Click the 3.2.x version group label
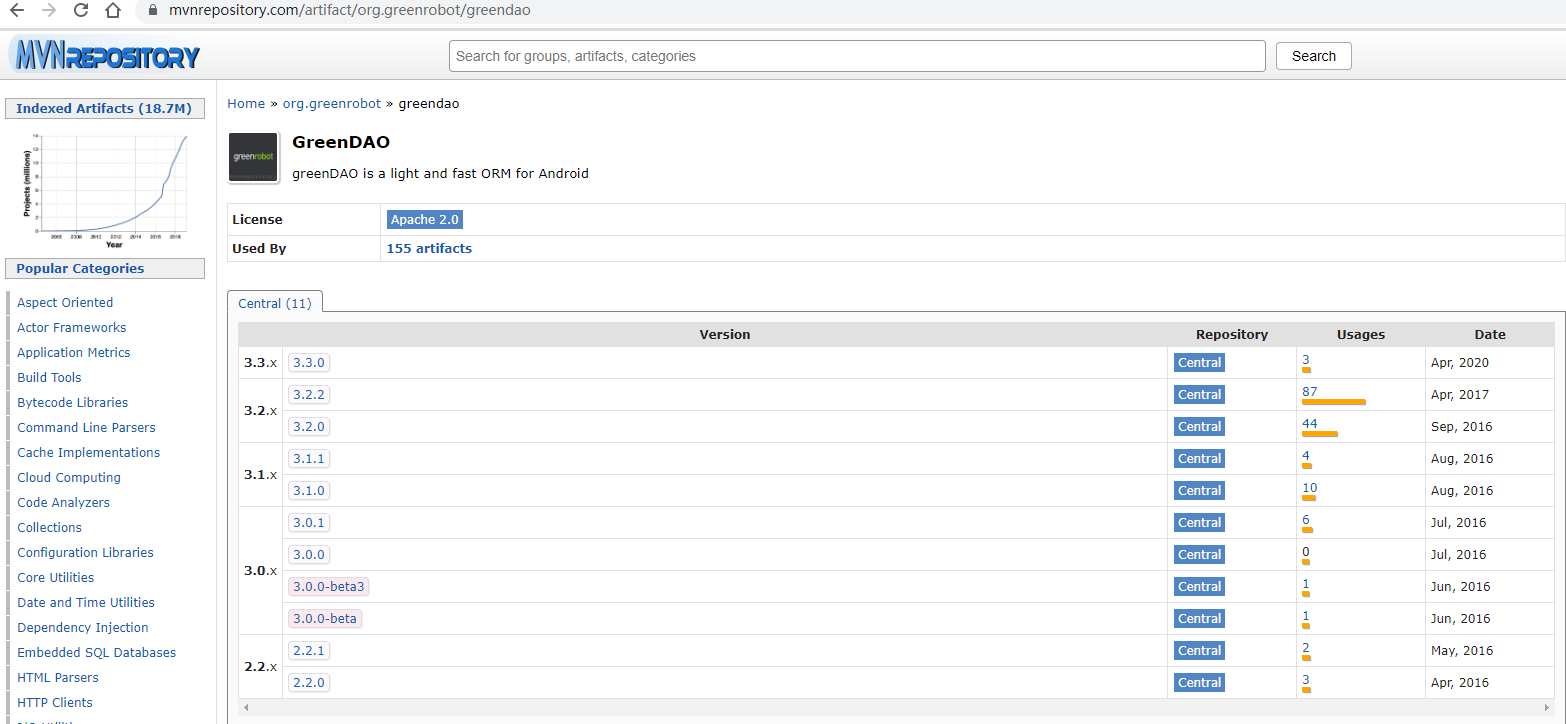The width and height of the screenshot is (1566, 724). click(x=260, y=410)
